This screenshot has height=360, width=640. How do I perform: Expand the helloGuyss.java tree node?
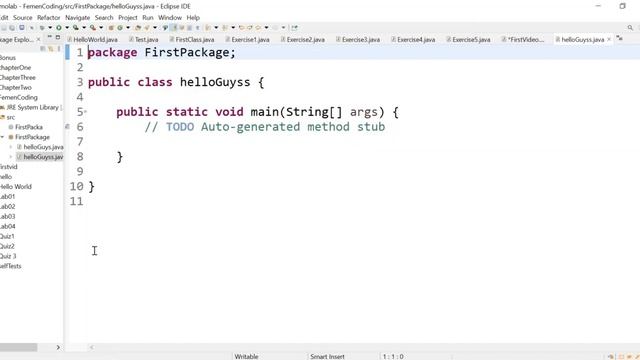[11, 157]
